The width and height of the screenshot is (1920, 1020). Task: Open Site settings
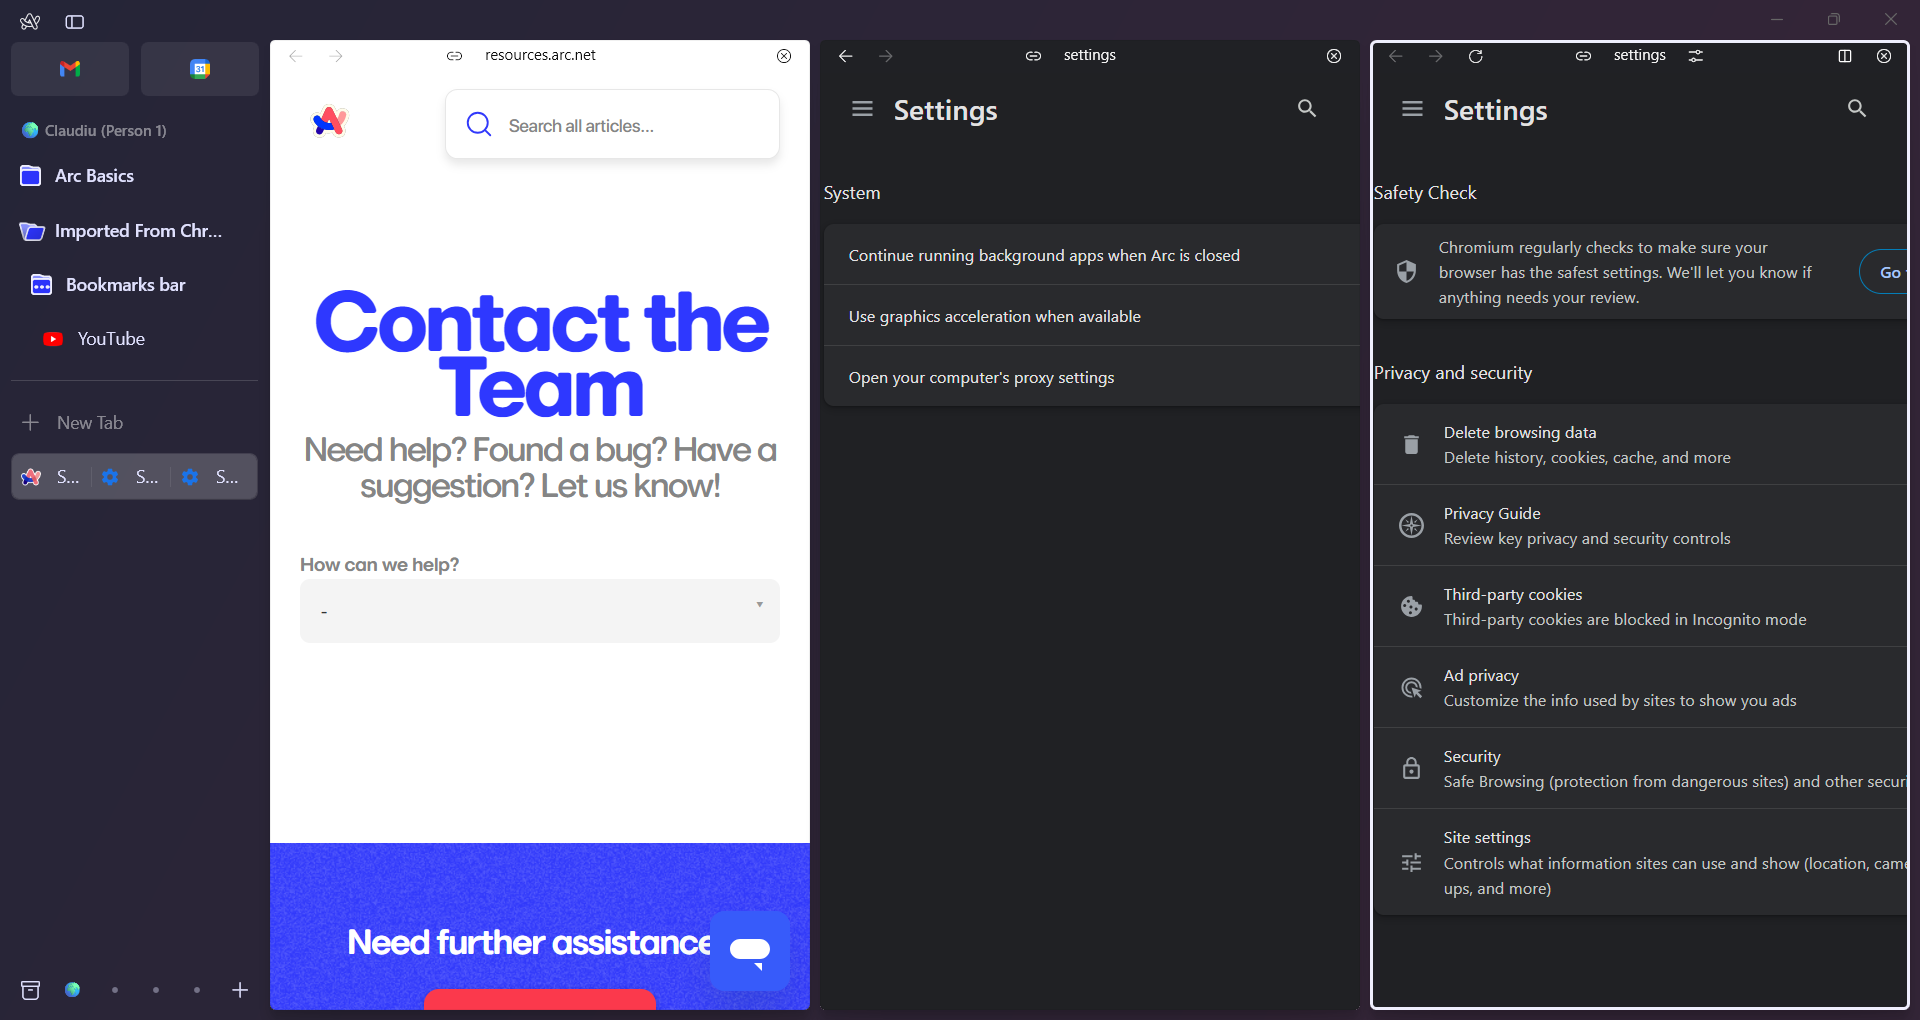pos(1641,862)
